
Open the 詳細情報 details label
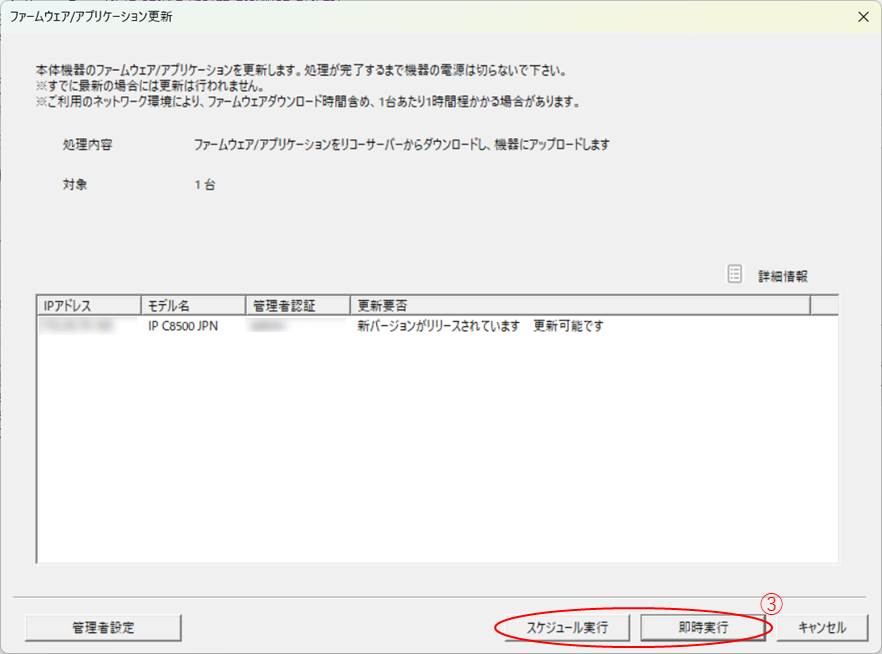(x=782, y=275)
